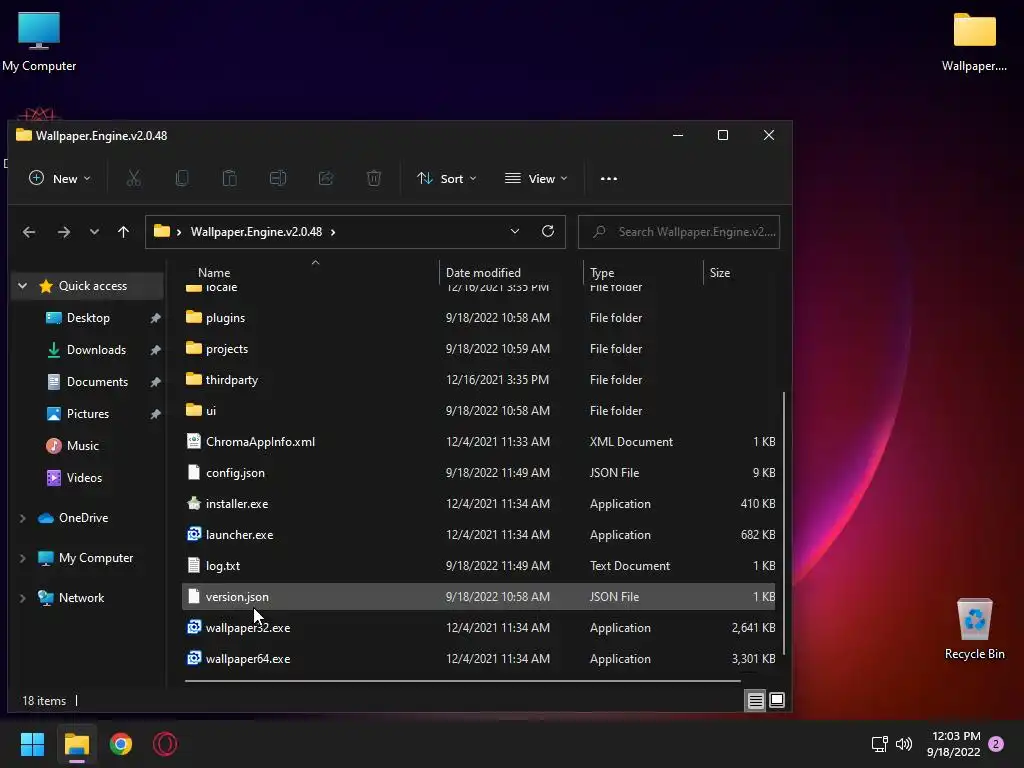This screenshot has height=768, width=1024.
Task: Expand the Network tree node
Action: pos(23,598)
